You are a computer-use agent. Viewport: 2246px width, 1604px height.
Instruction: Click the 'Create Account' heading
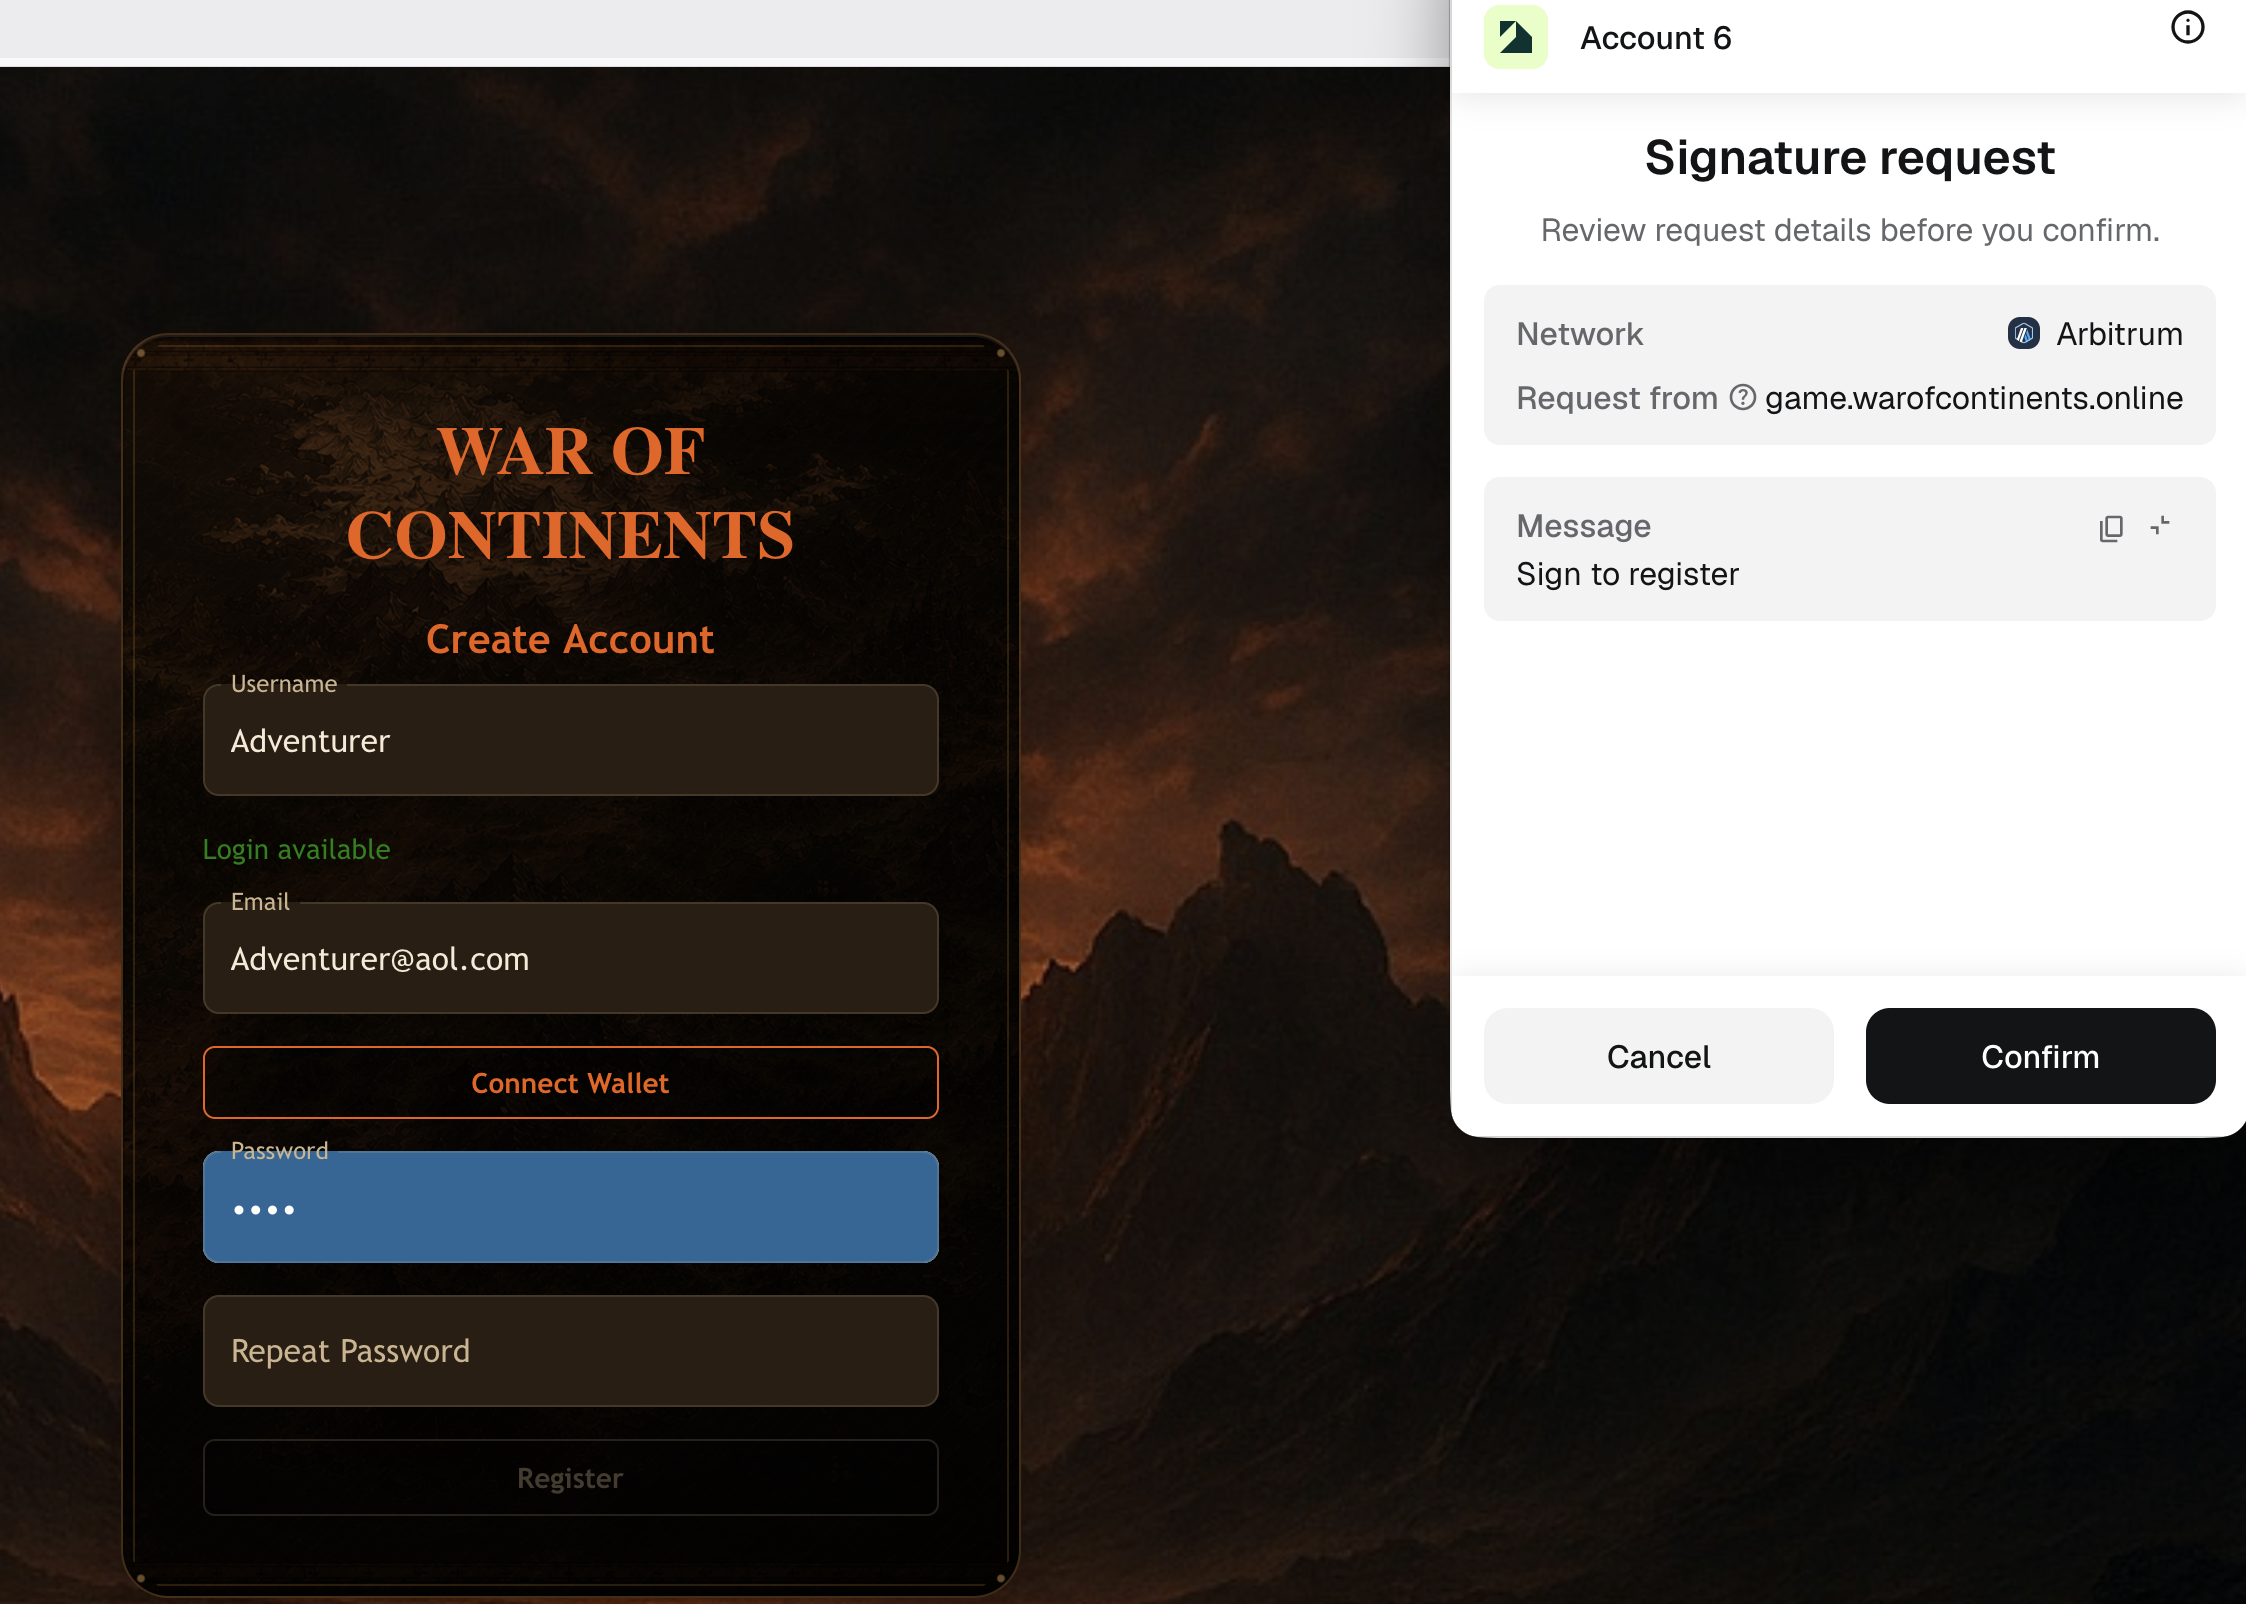point(570,639)
